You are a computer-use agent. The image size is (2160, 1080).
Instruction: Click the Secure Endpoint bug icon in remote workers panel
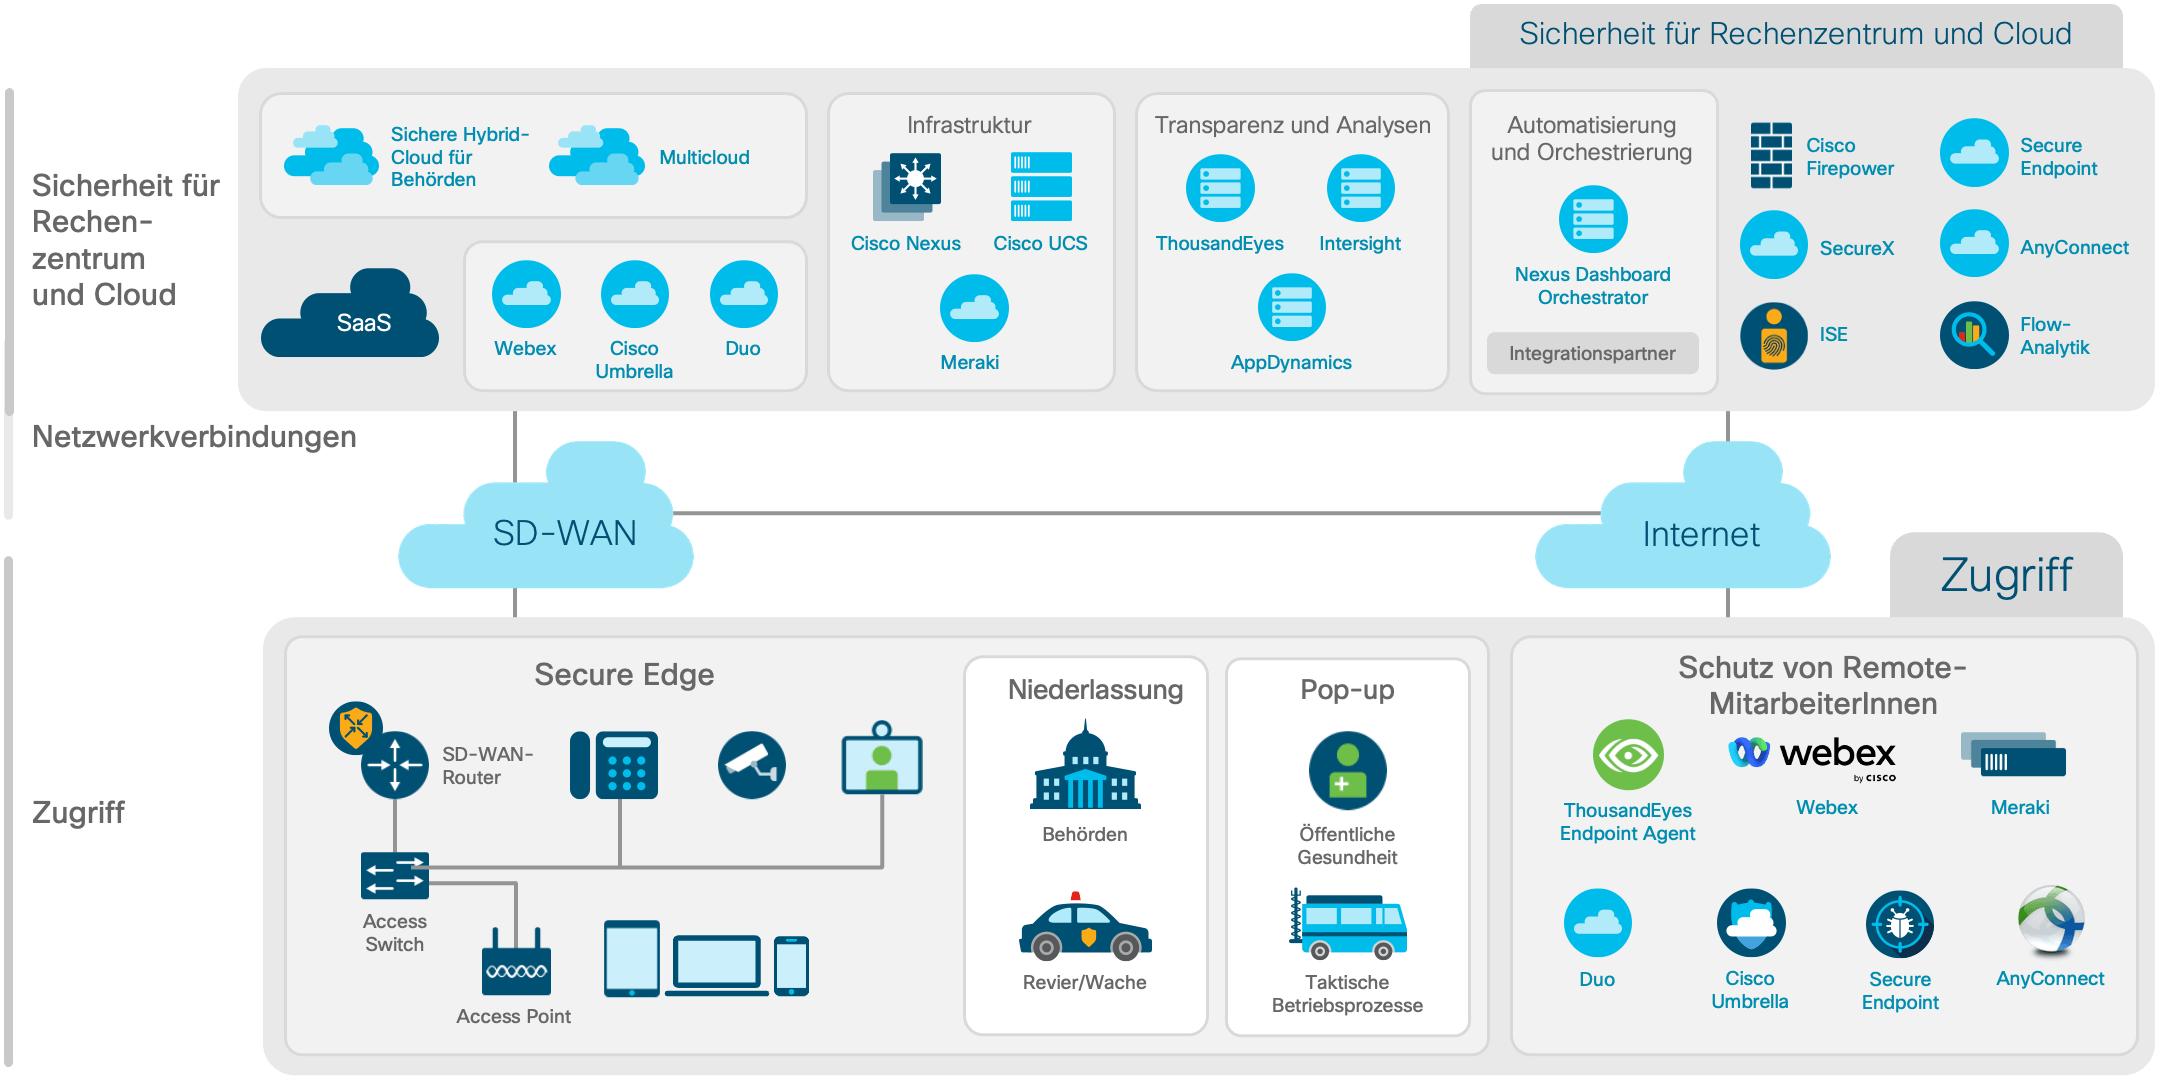click(x=1900, y=924)
